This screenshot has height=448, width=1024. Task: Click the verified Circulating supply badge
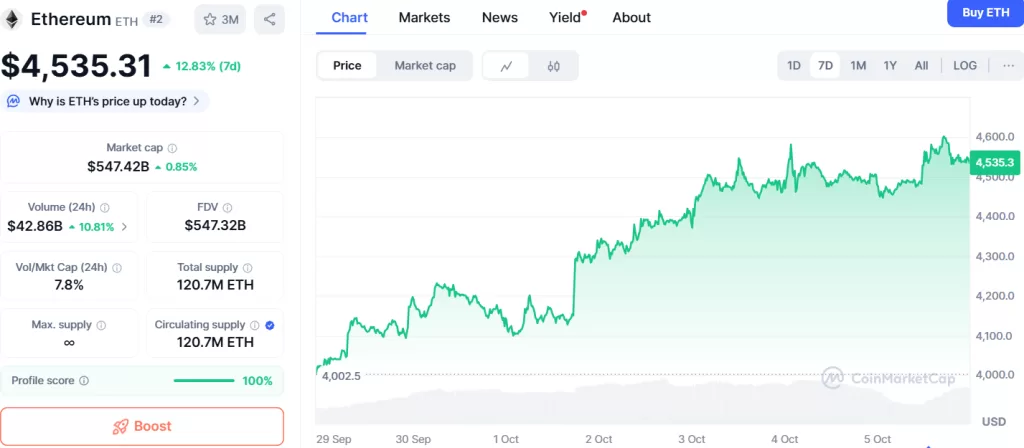(271, 325)
